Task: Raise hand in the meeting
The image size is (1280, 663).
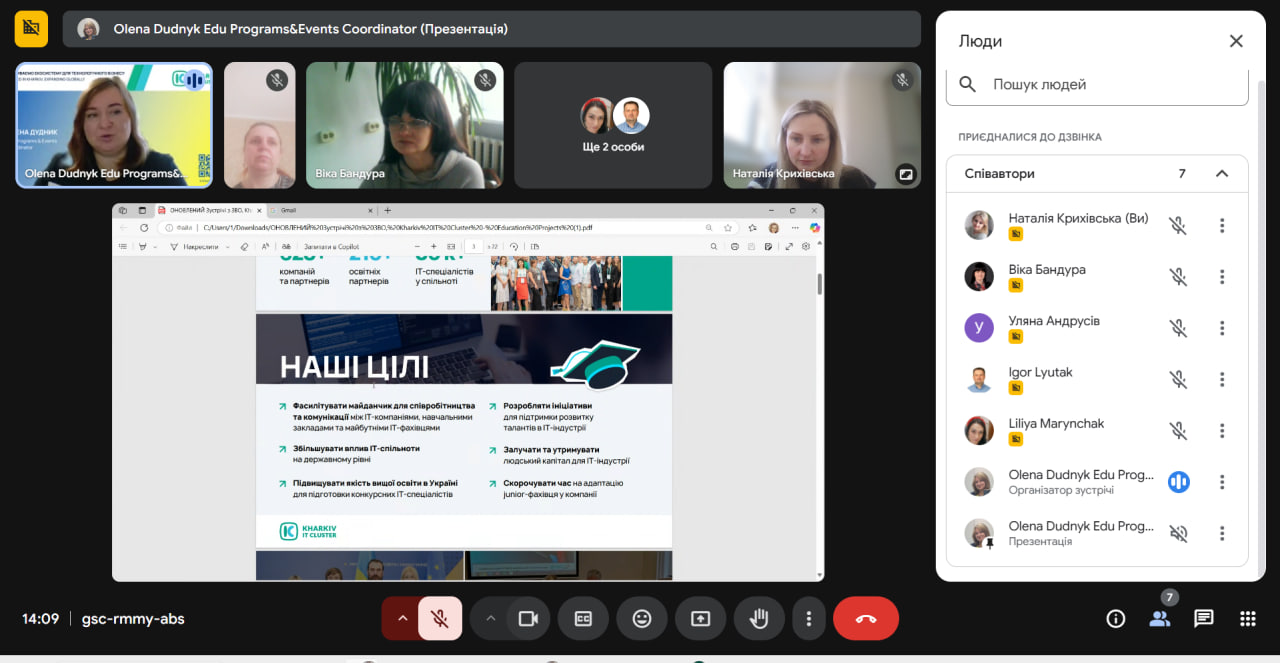Action: 759,618
